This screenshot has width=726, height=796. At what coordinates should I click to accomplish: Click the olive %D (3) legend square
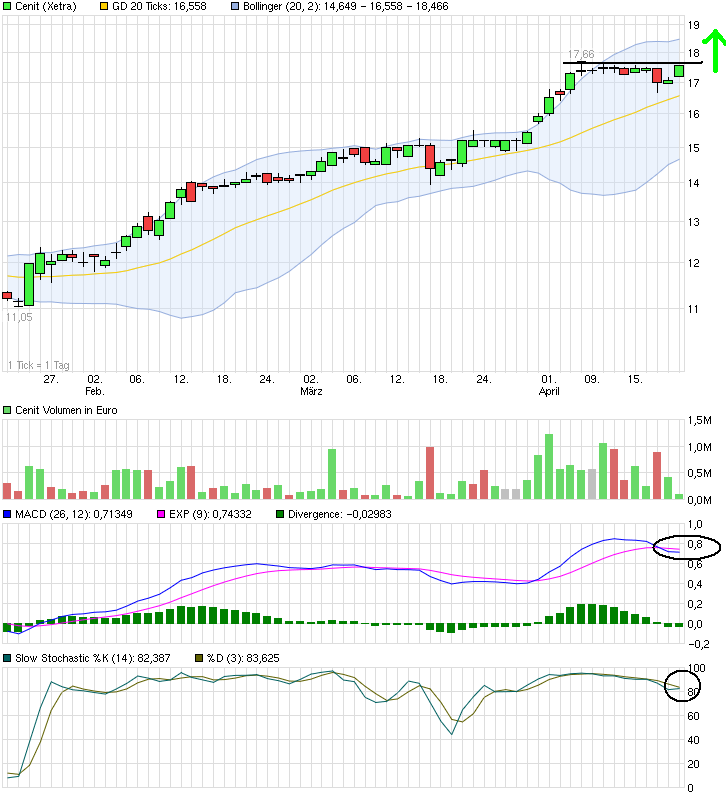200,657
